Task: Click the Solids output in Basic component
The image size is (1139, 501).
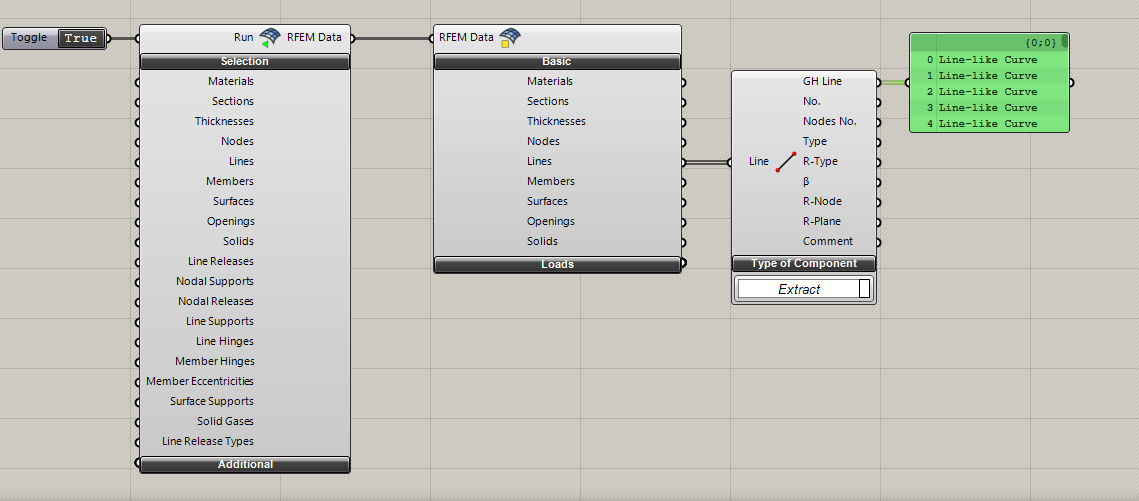Action: (x=543, y=241)
